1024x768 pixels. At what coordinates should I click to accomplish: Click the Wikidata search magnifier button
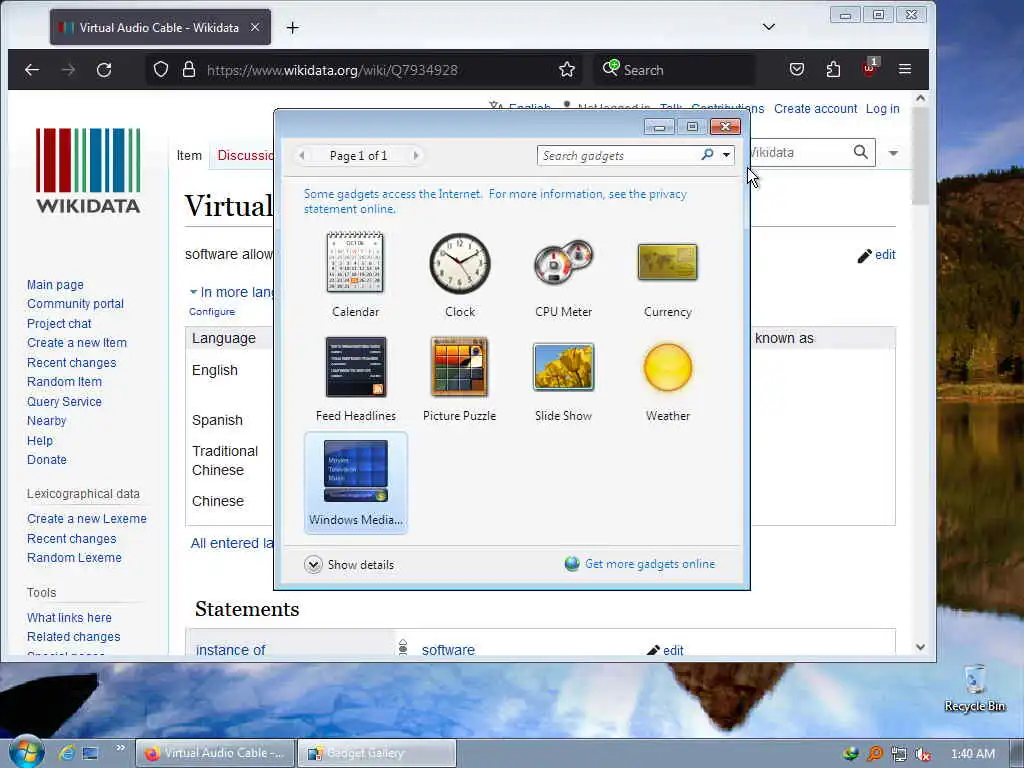(861, 152)
